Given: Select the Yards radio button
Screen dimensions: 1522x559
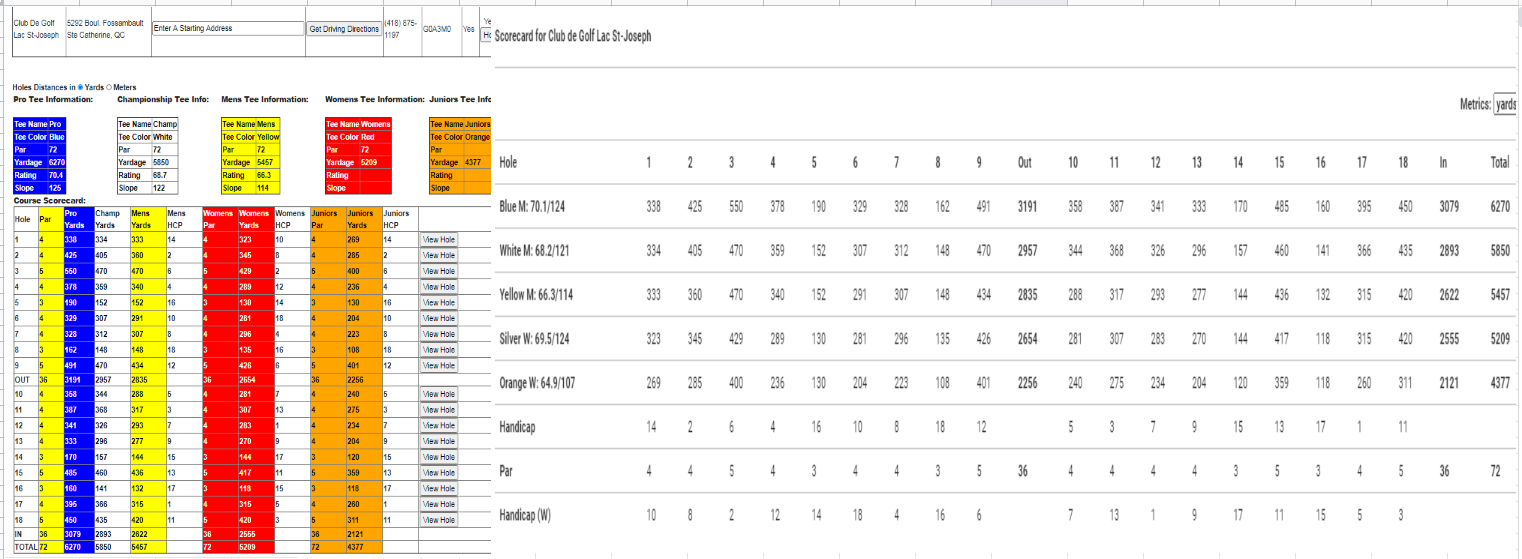Looking at the screenshot, I should tap(81, 88).
